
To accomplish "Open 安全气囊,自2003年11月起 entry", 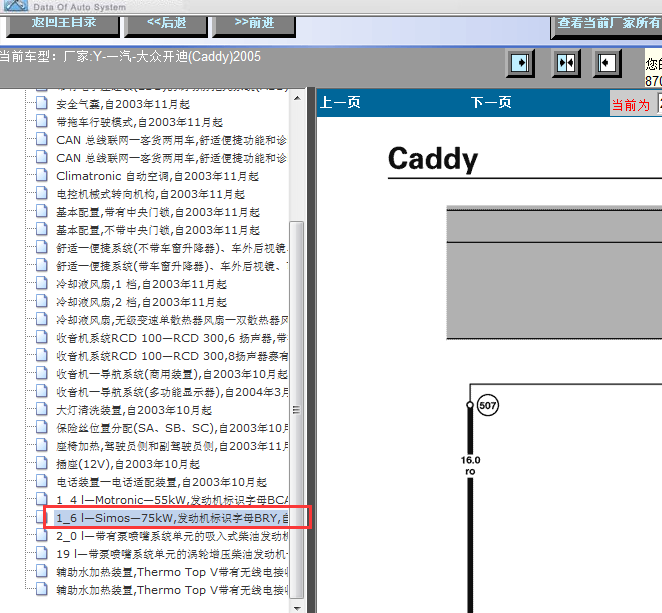I will 123,104.
